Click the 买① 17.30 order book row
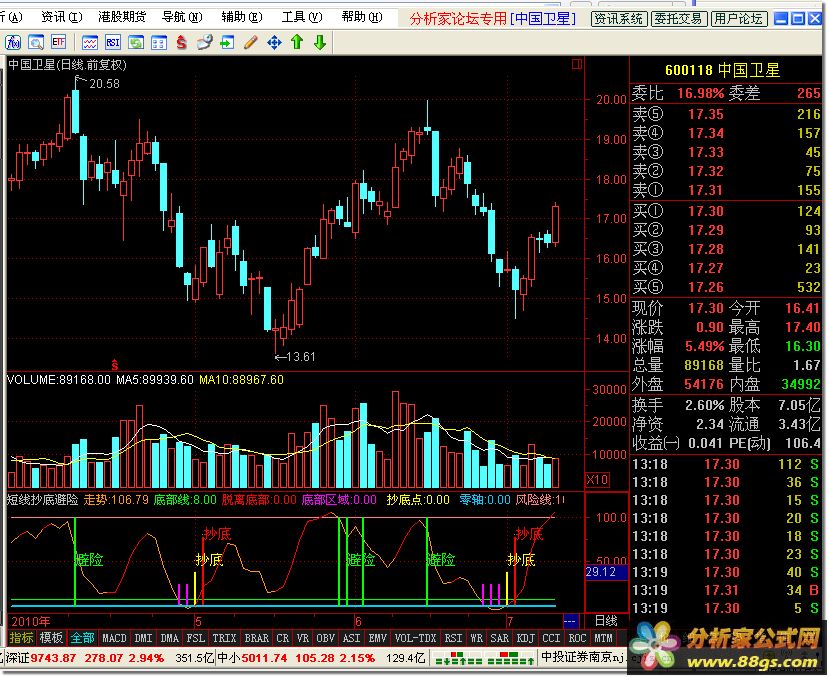Viewport: 829px width, 677px height. (726, 211)
